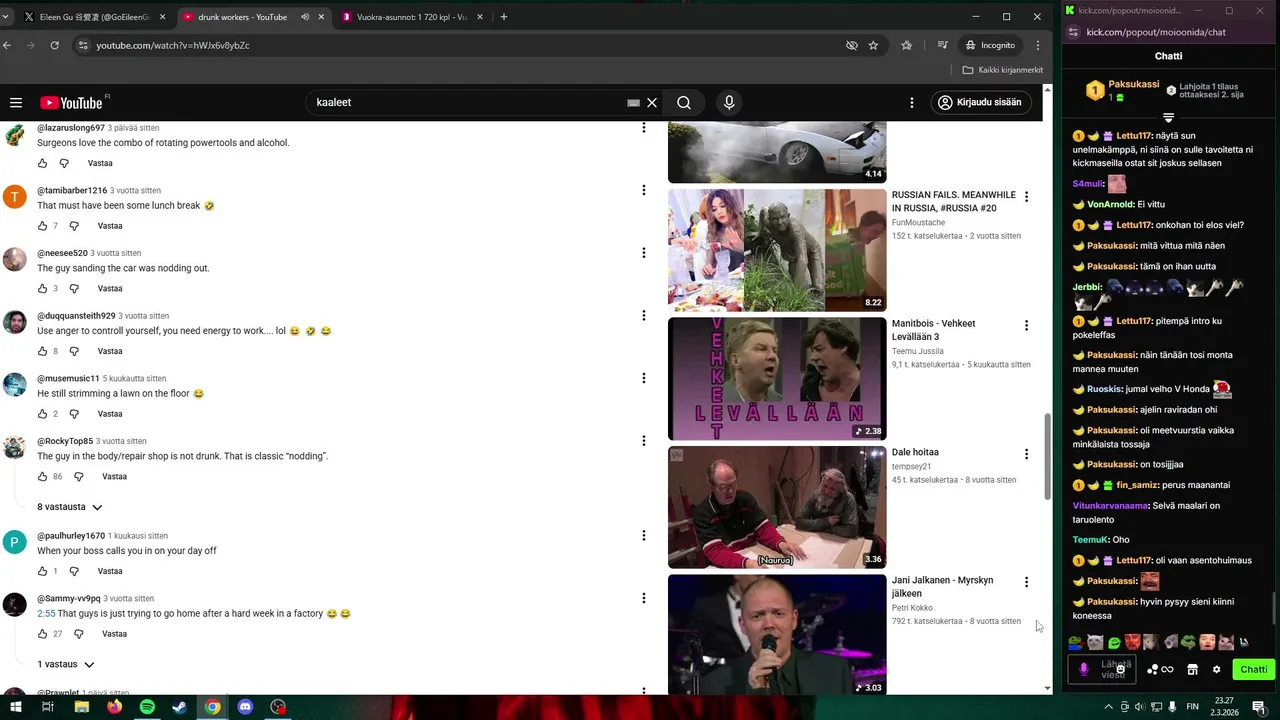Expand the Kick chat leaderboard arrow
This screenshot has height=720, width=1280.
point(1168,118)
